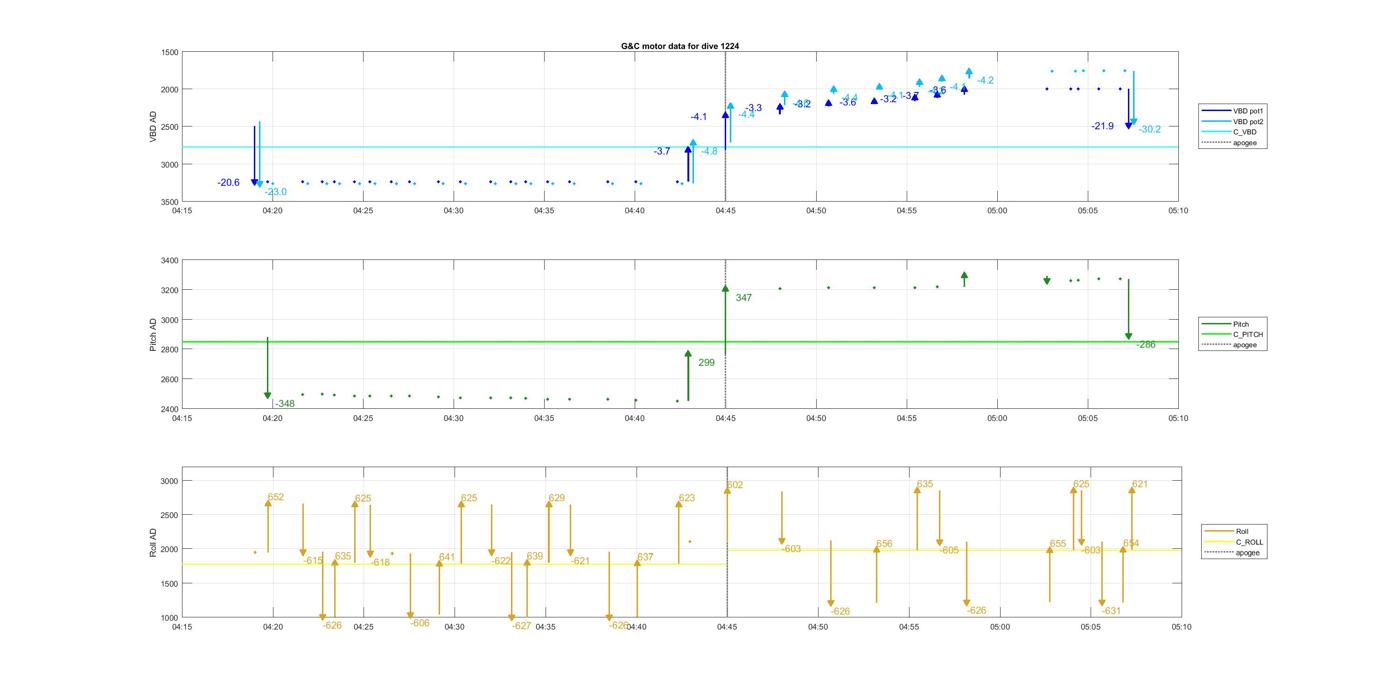1400x693 pixels.
Task: Click the "-30.2" VBD data label
Action: (1150, 129)
